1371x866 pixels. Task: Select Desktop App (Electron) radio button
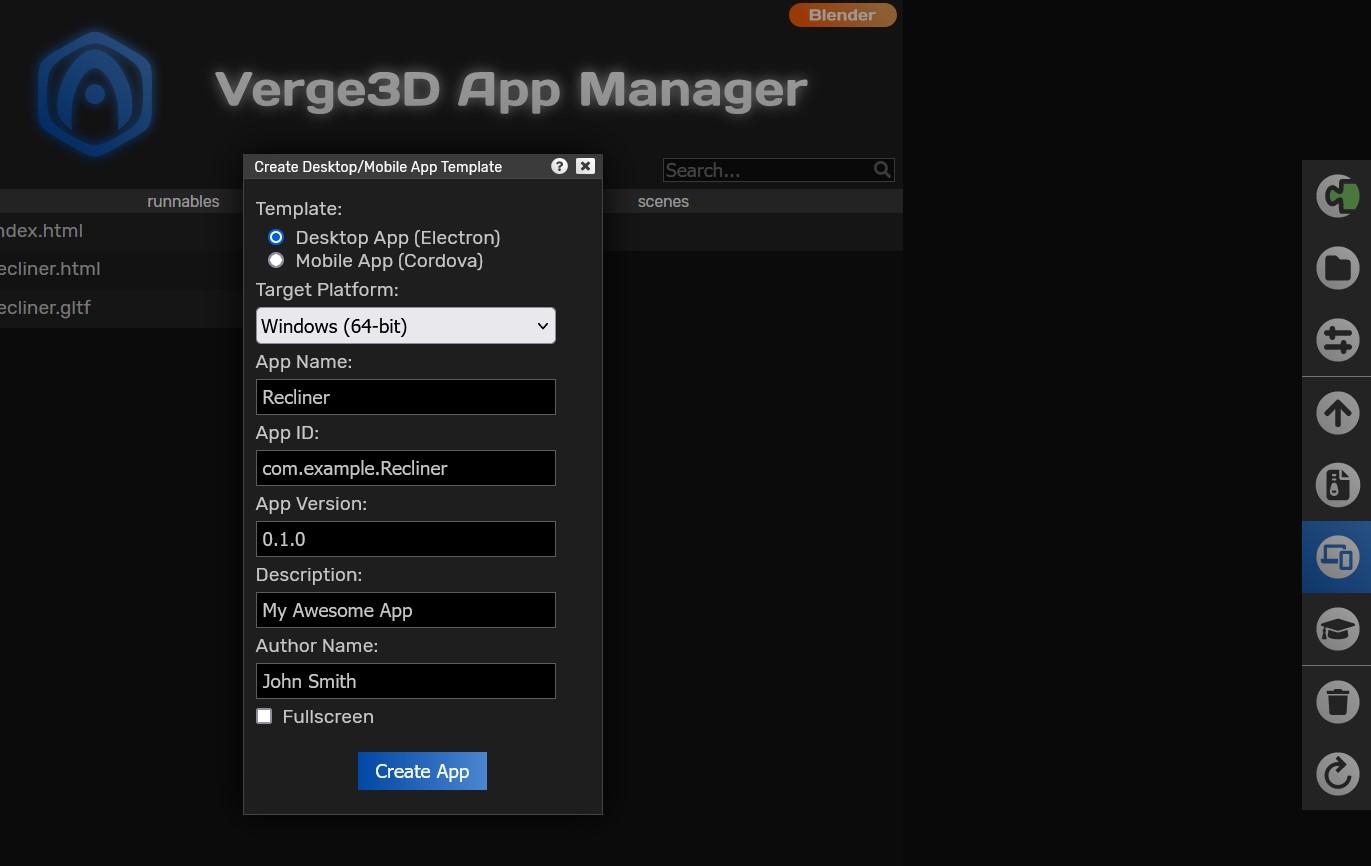(276, 237)
